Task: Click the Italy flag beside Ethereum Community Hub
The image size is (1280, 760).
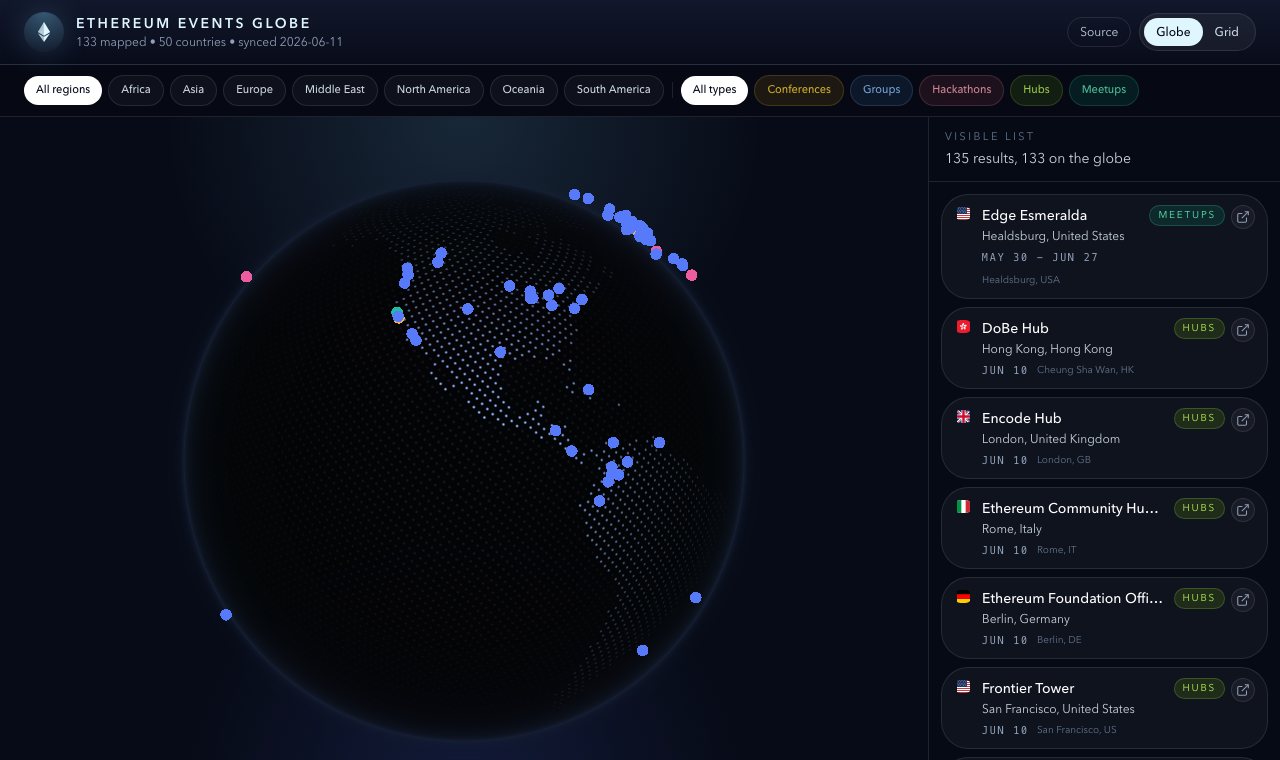Action: click(963, 507)
